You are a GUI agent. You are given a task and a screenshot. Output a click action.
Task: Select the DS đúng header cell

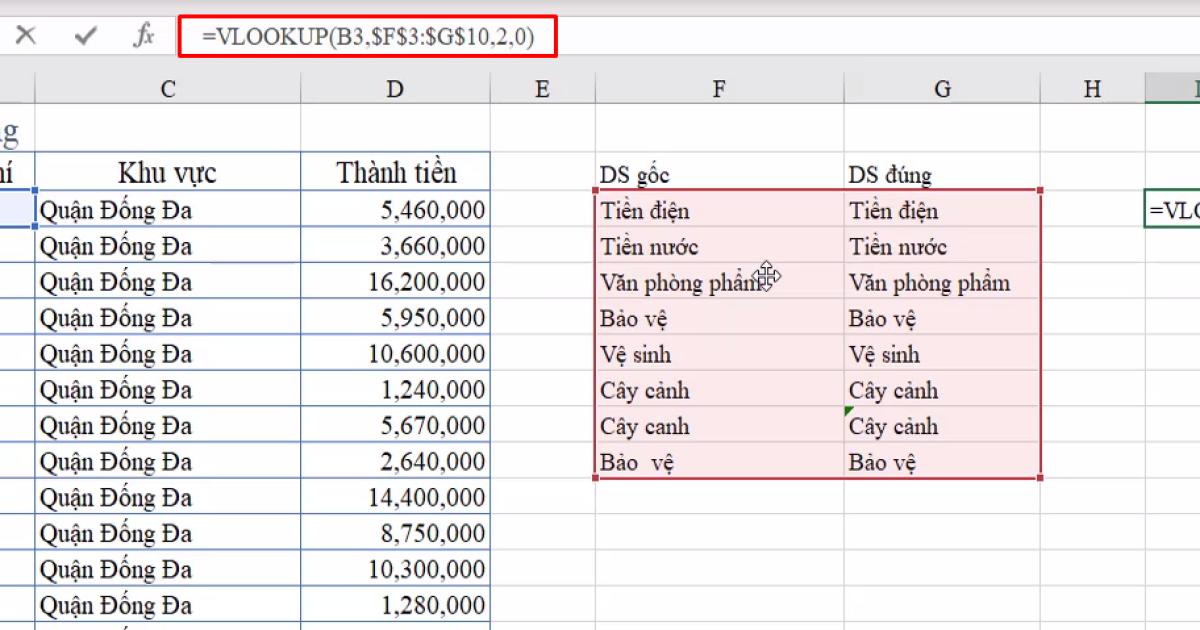point(900,174)
